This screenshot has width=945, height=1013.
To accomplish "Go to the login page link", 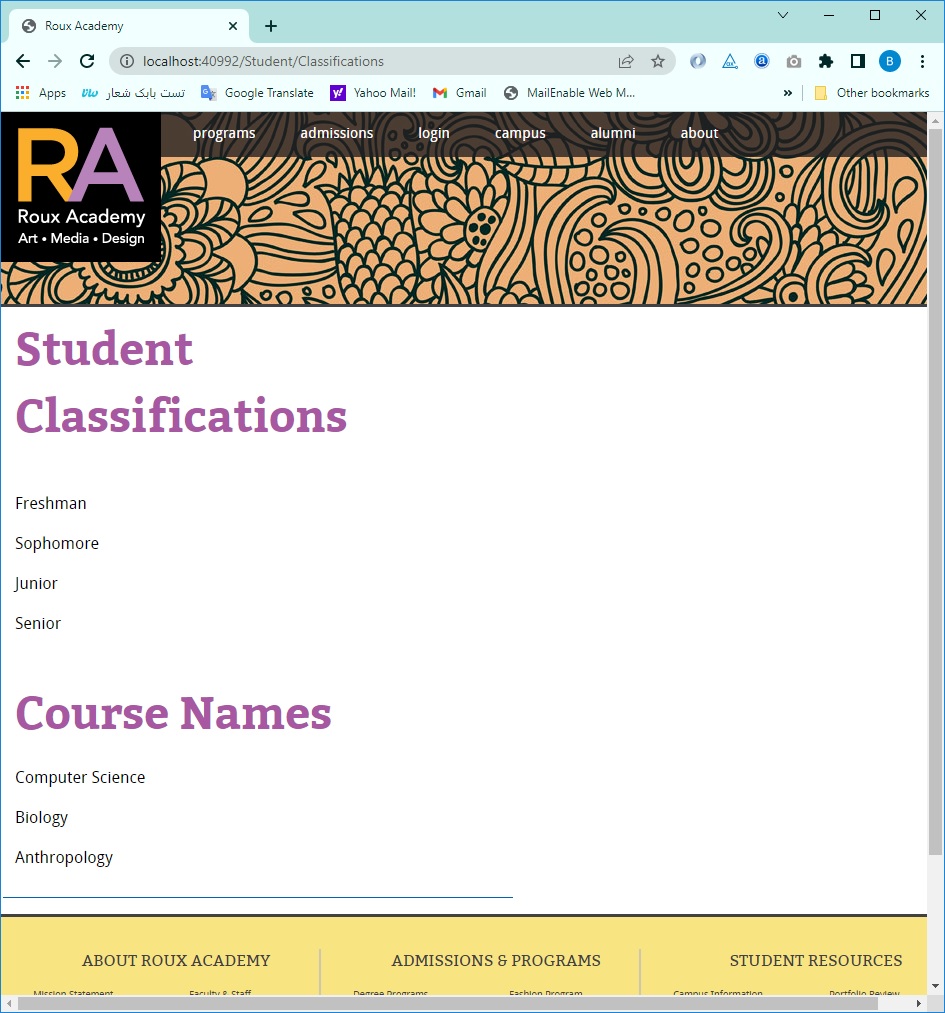I will pos(434,133).
